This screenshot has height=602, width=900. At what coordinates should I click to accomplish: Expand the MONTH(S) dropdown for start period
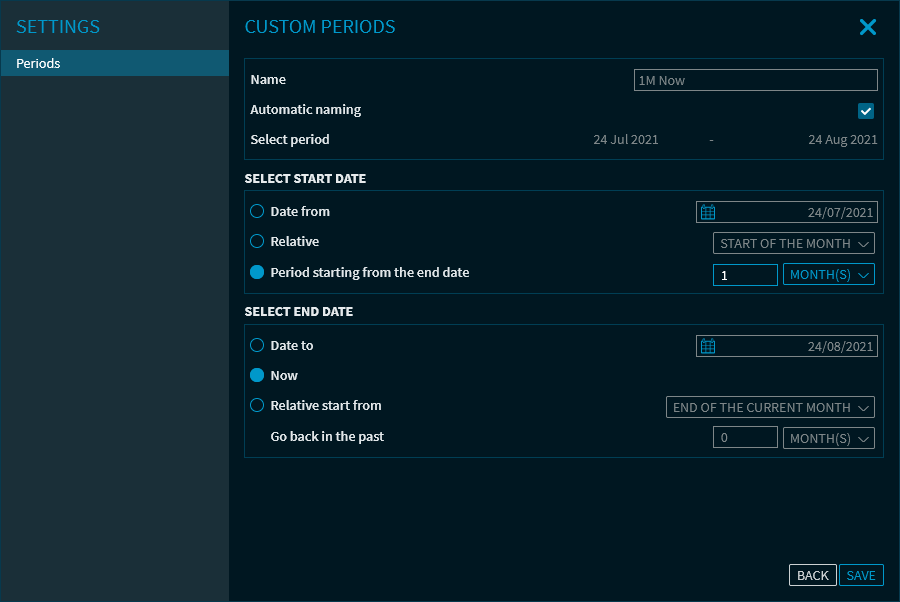(828, 274)
